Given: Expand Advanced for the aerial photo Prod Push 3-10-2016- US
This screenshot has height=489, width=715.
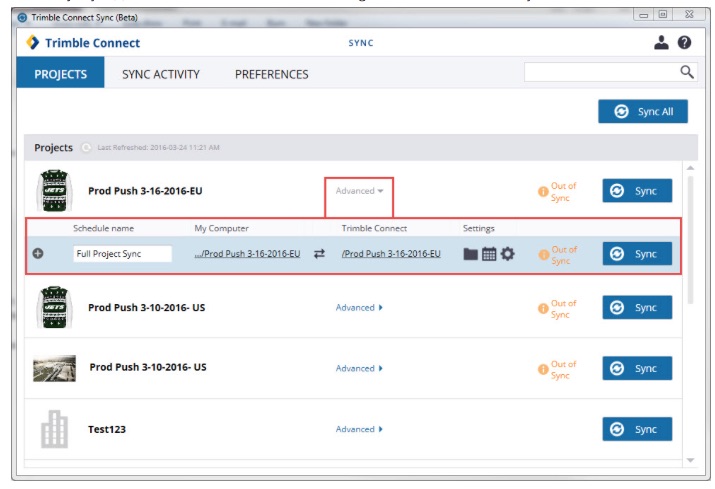Looking at the screenshot, I should click(359, 368).
